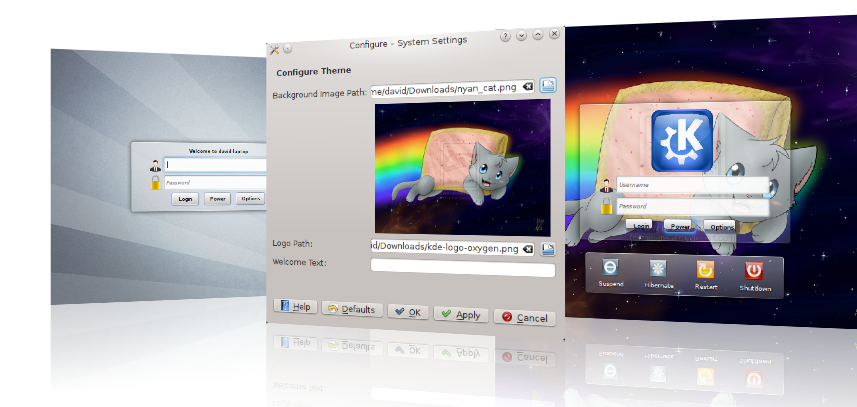The width and height of the screenshot is (857, 407).
Task: Open file browser for Logo Path
Action: 548,249
